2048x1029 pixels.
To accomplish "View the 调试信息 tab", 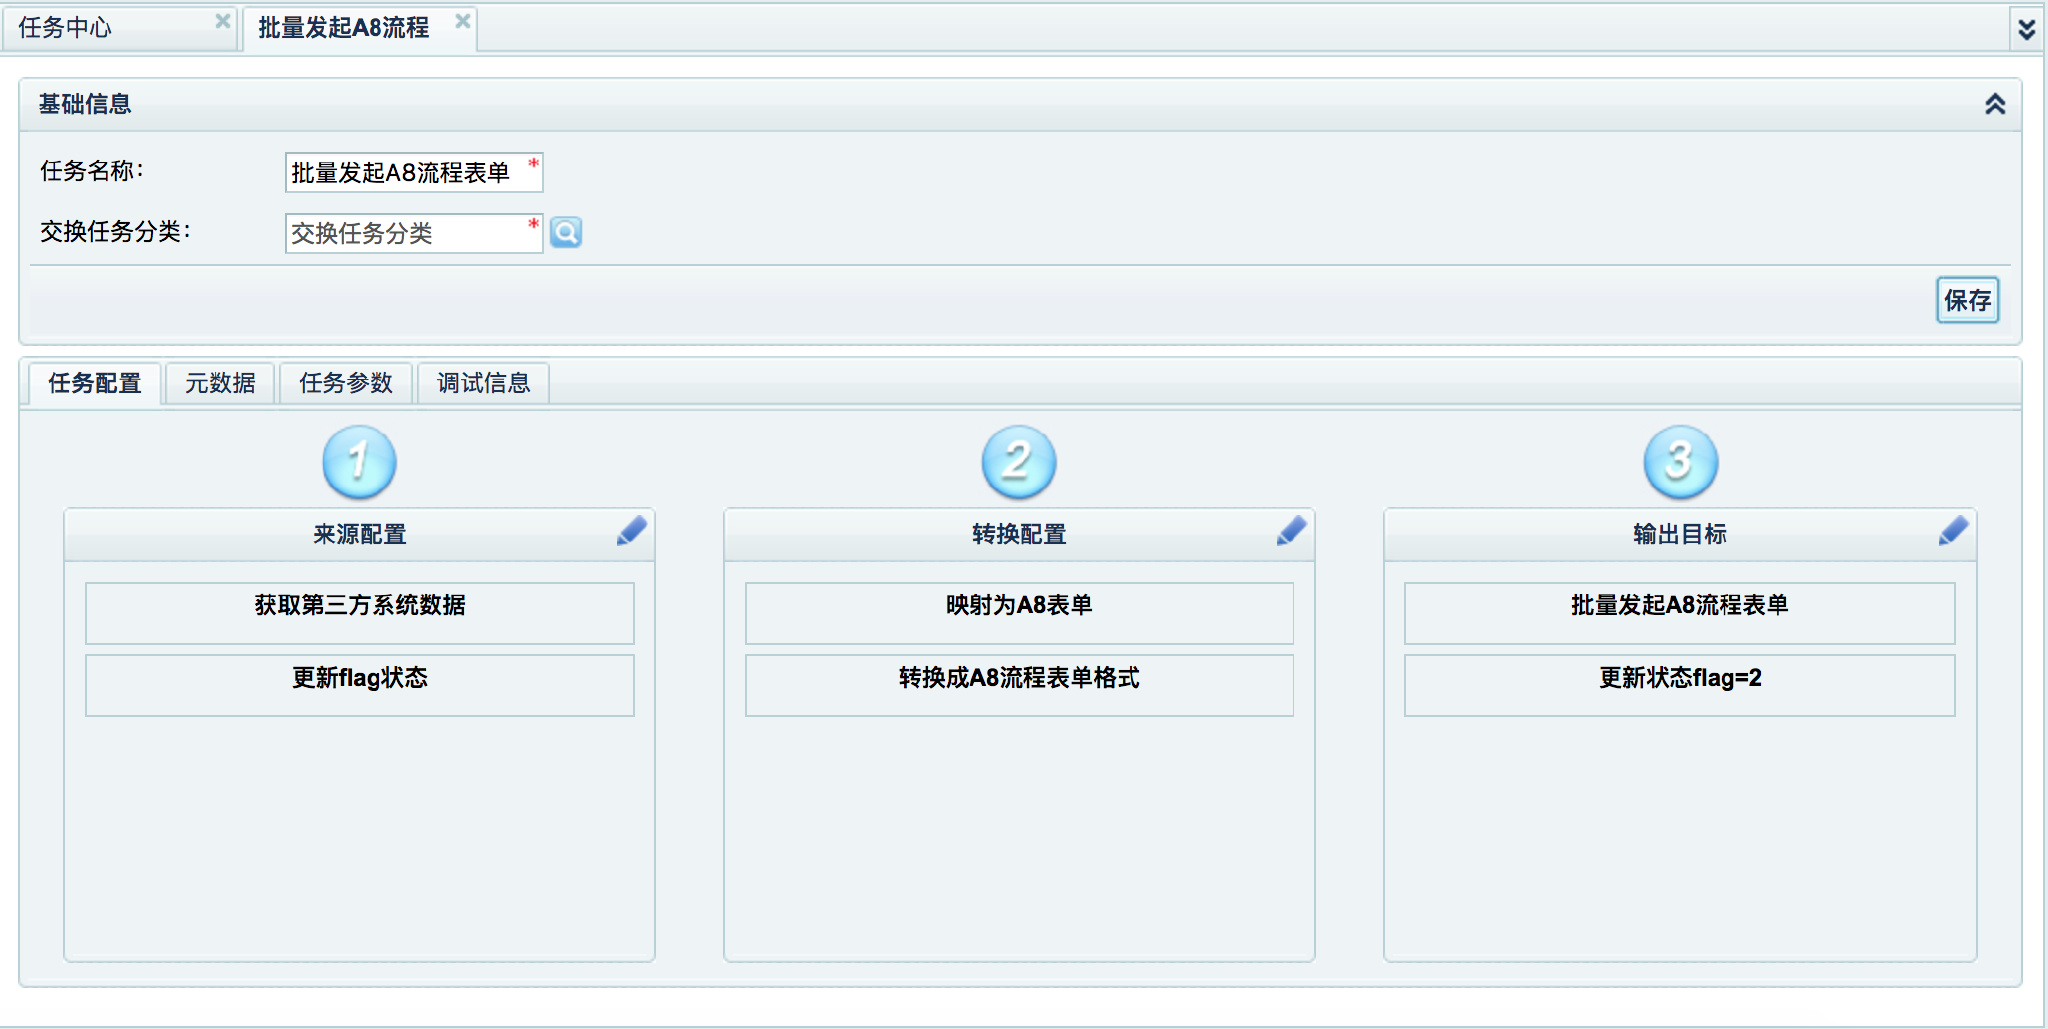I will tap(483, 383).
